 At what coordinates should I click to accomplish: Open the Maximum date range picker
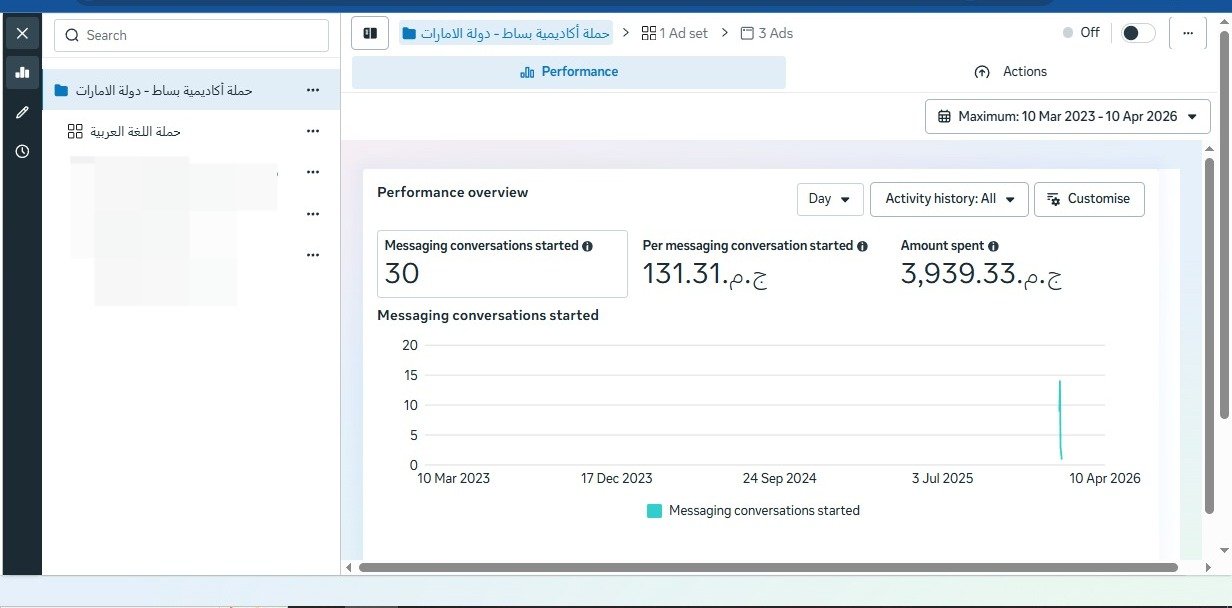(1068, 116)
